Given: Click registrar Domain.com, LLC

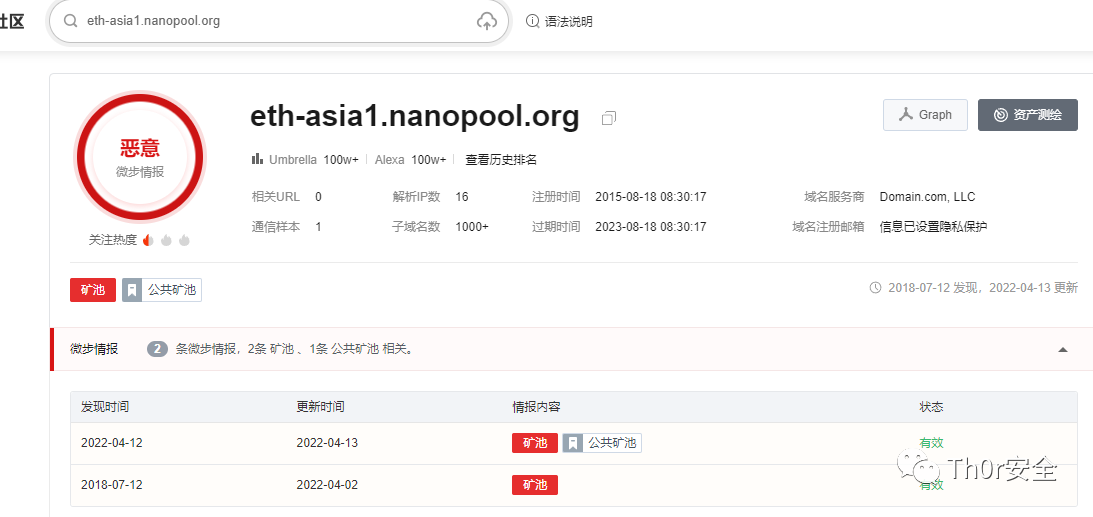Looking at the screenshot, I should pos(927,196).
